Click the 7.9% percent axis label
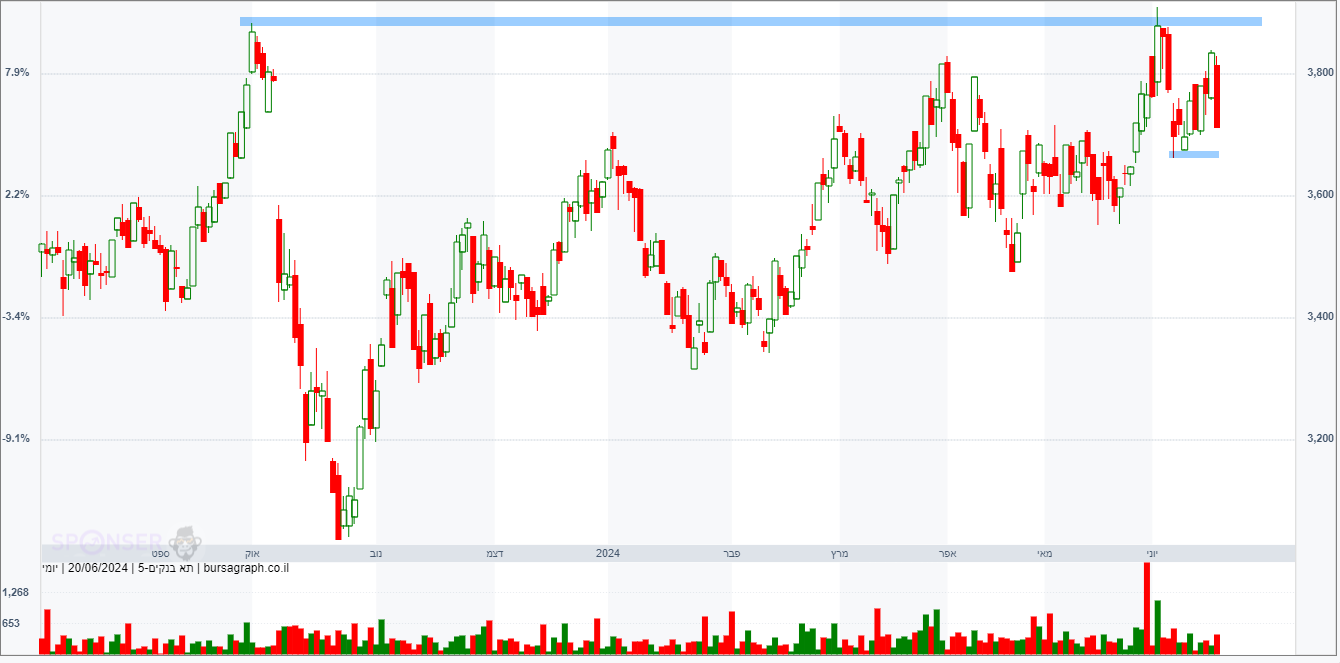 [17, 73]
